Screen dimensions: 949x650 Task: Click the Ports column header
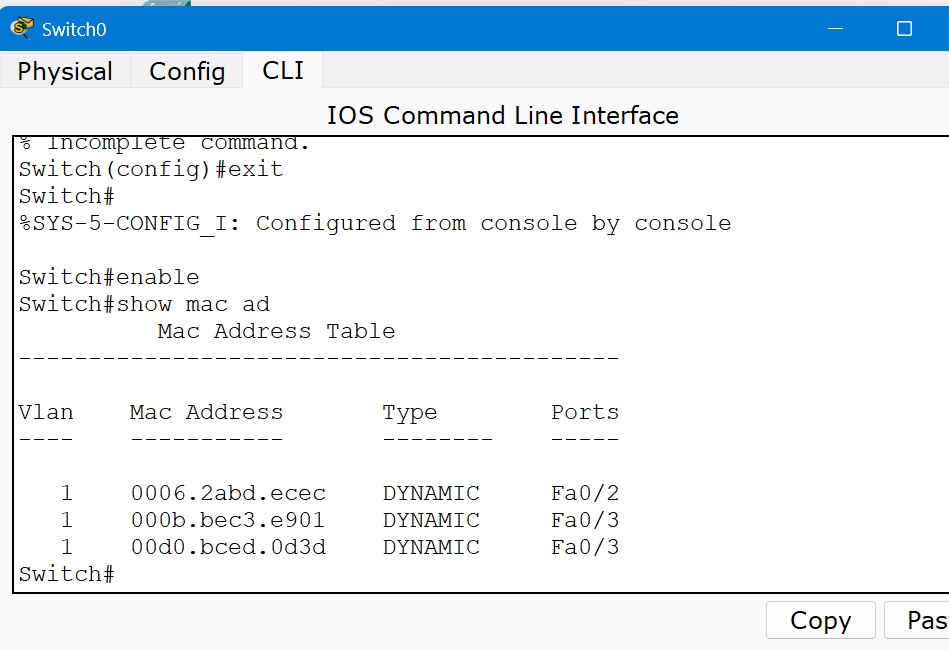[x=585, y=412]
